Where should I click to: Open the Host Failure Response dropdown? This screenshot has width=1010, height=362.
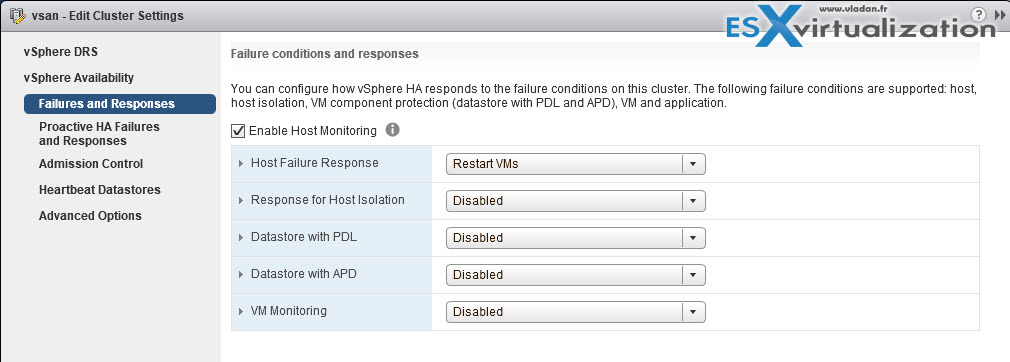576,164
